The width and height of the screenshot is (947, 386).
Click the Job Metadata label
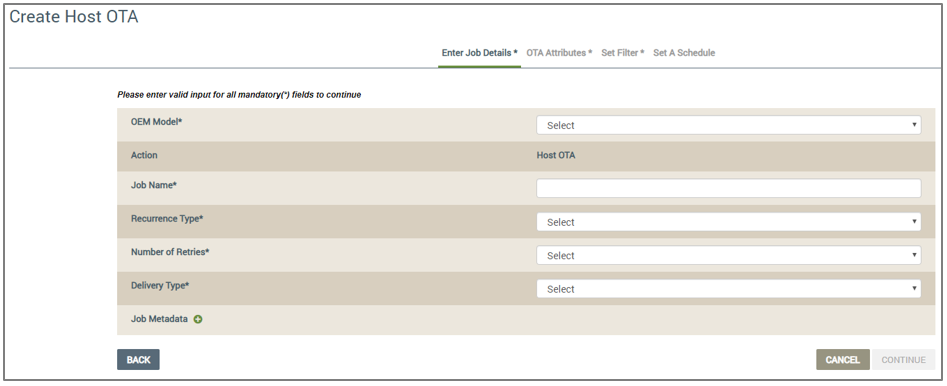[x=159, y=318]
